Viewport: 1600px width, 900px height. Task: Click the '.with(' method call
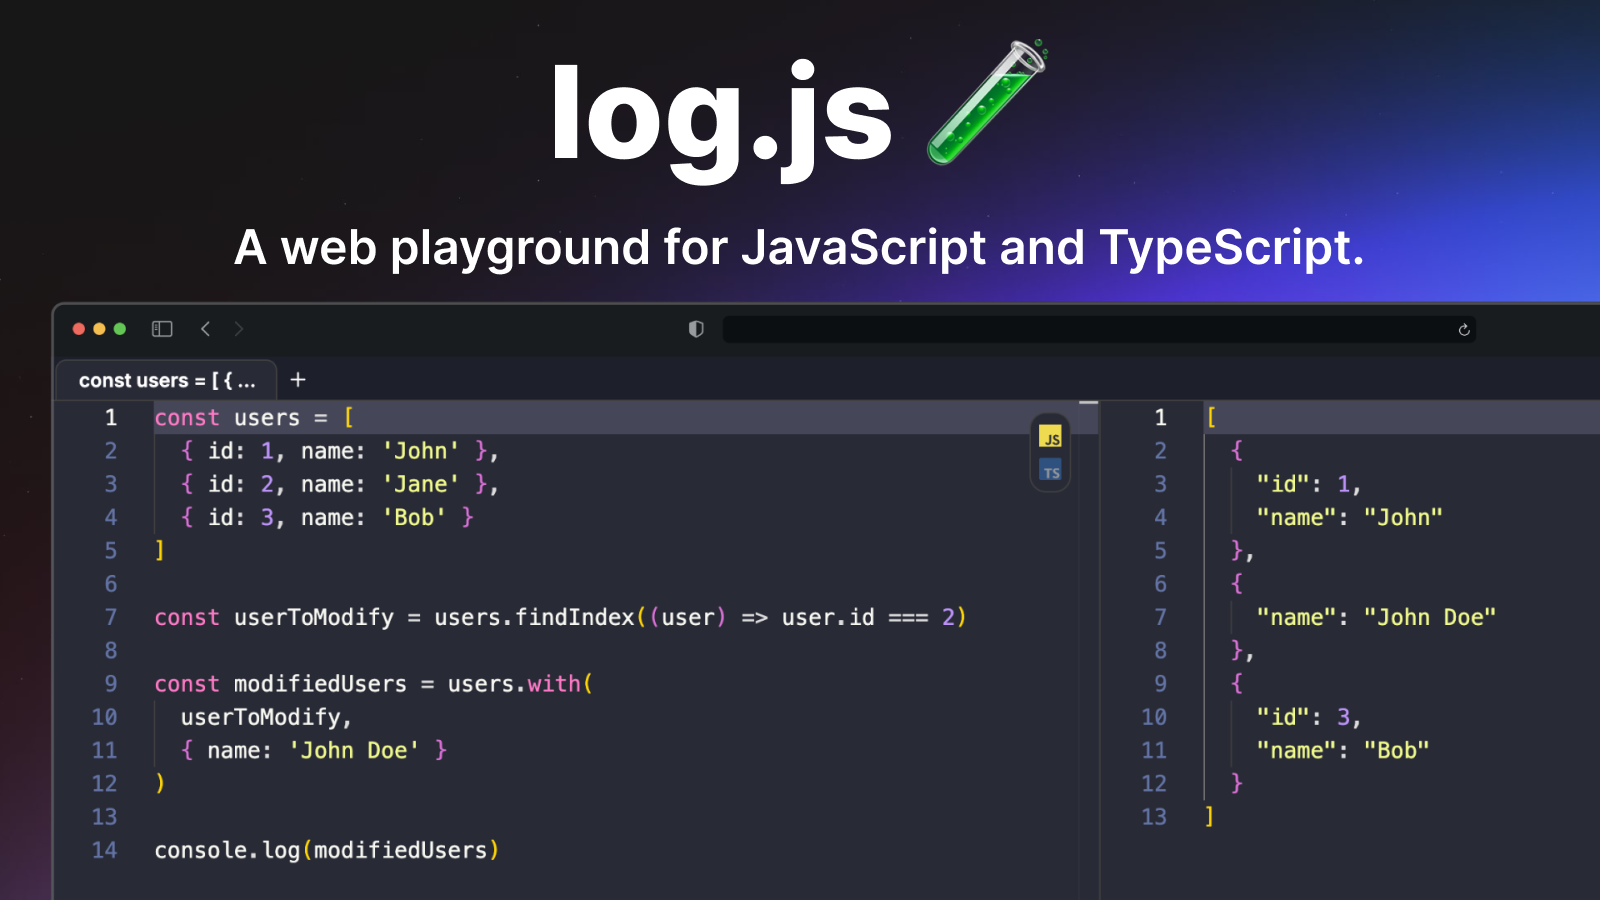[x=554, y=684]
